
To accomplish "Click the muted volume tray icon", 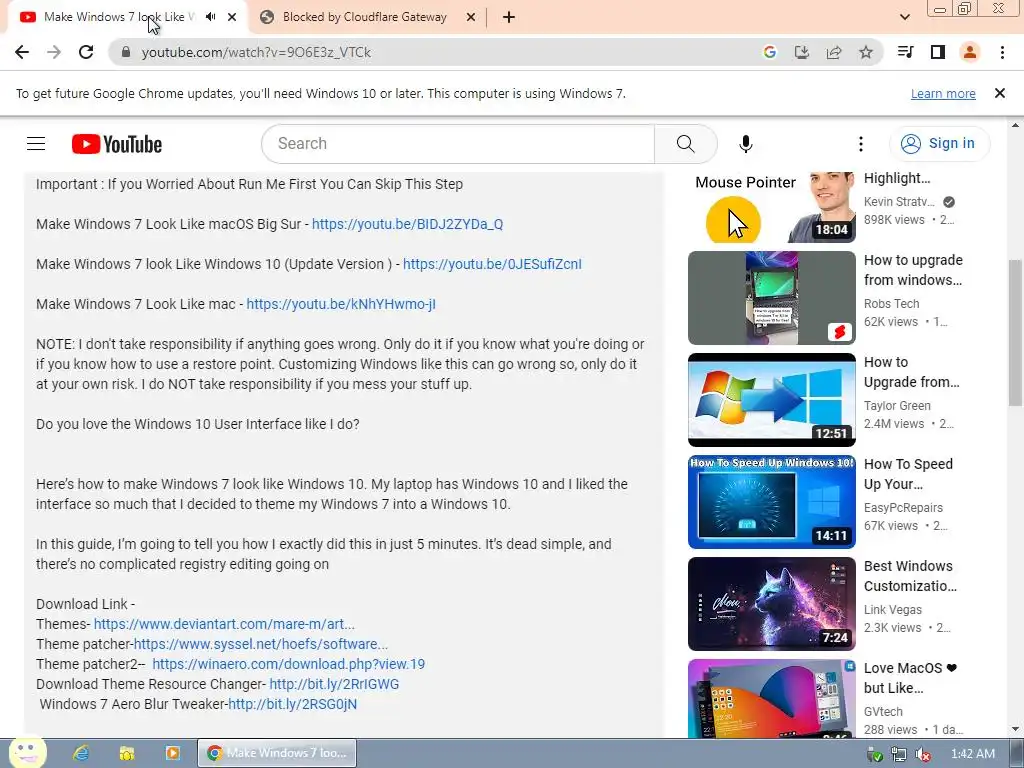I will click(x=923, y=754).
